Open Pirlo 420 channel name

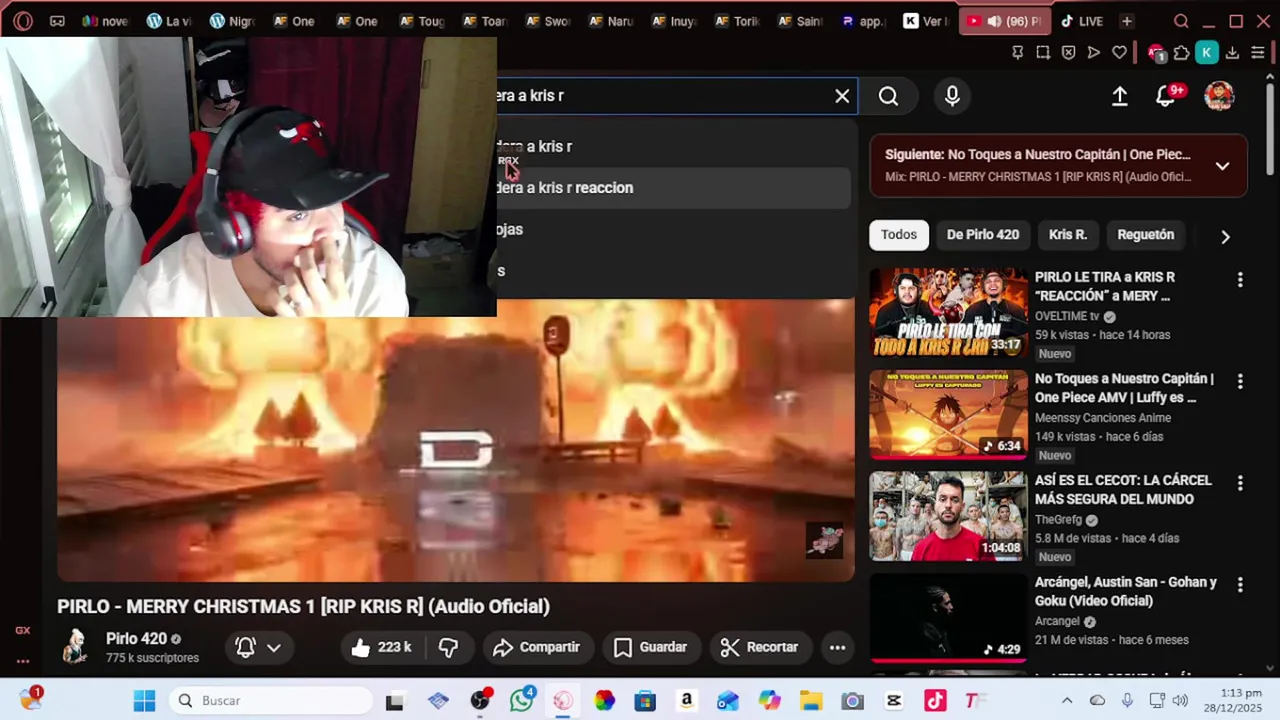(x=136, y=639)
